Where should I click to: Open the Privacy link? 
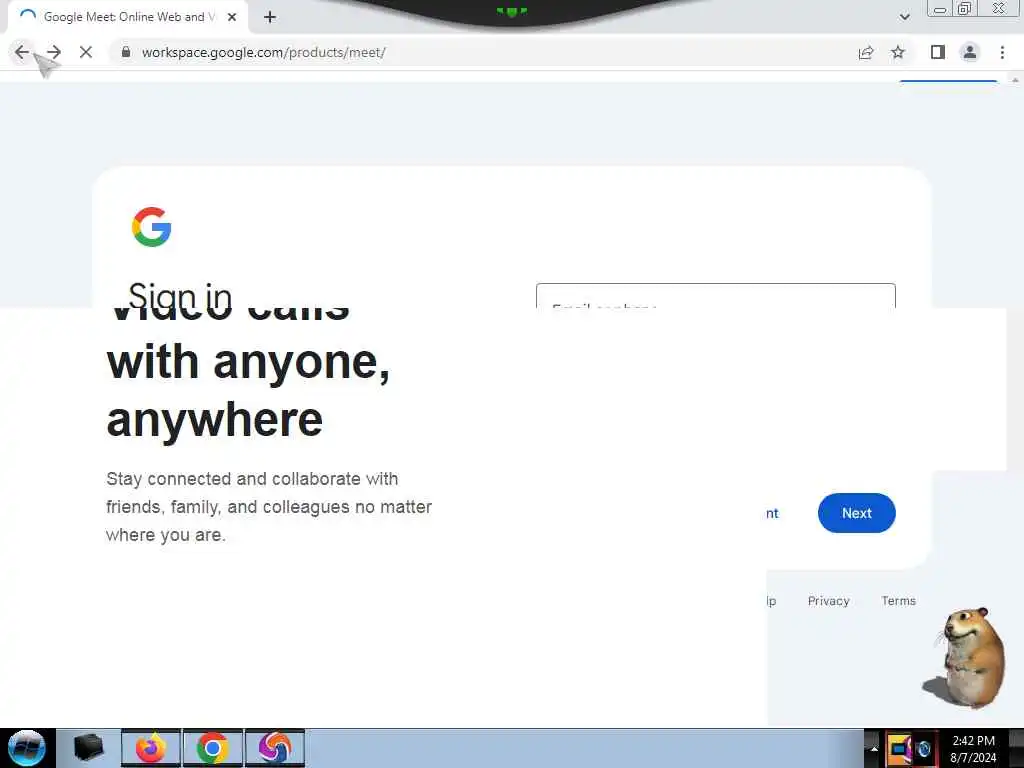click(x=828, y=601)
